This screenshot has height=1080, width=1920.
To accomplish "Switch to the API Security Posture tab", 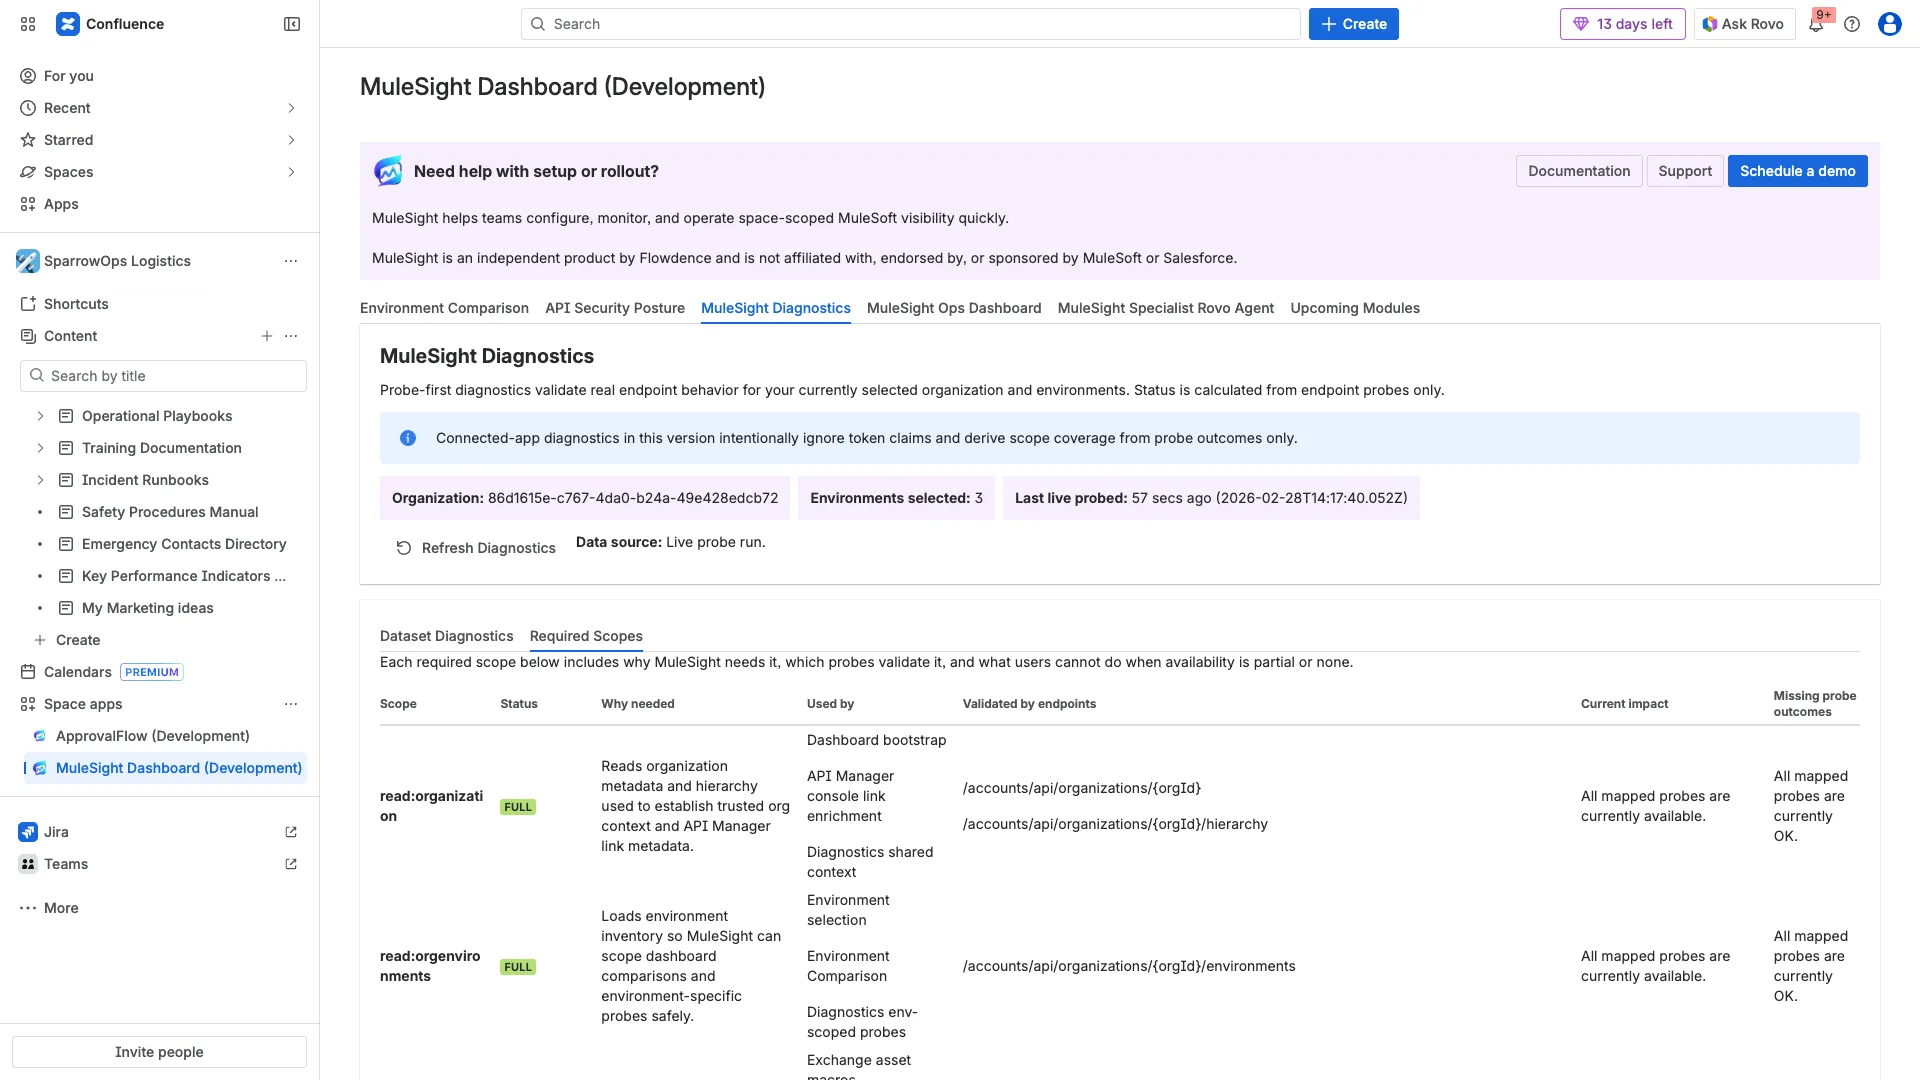I will click(x=614, y=308).
